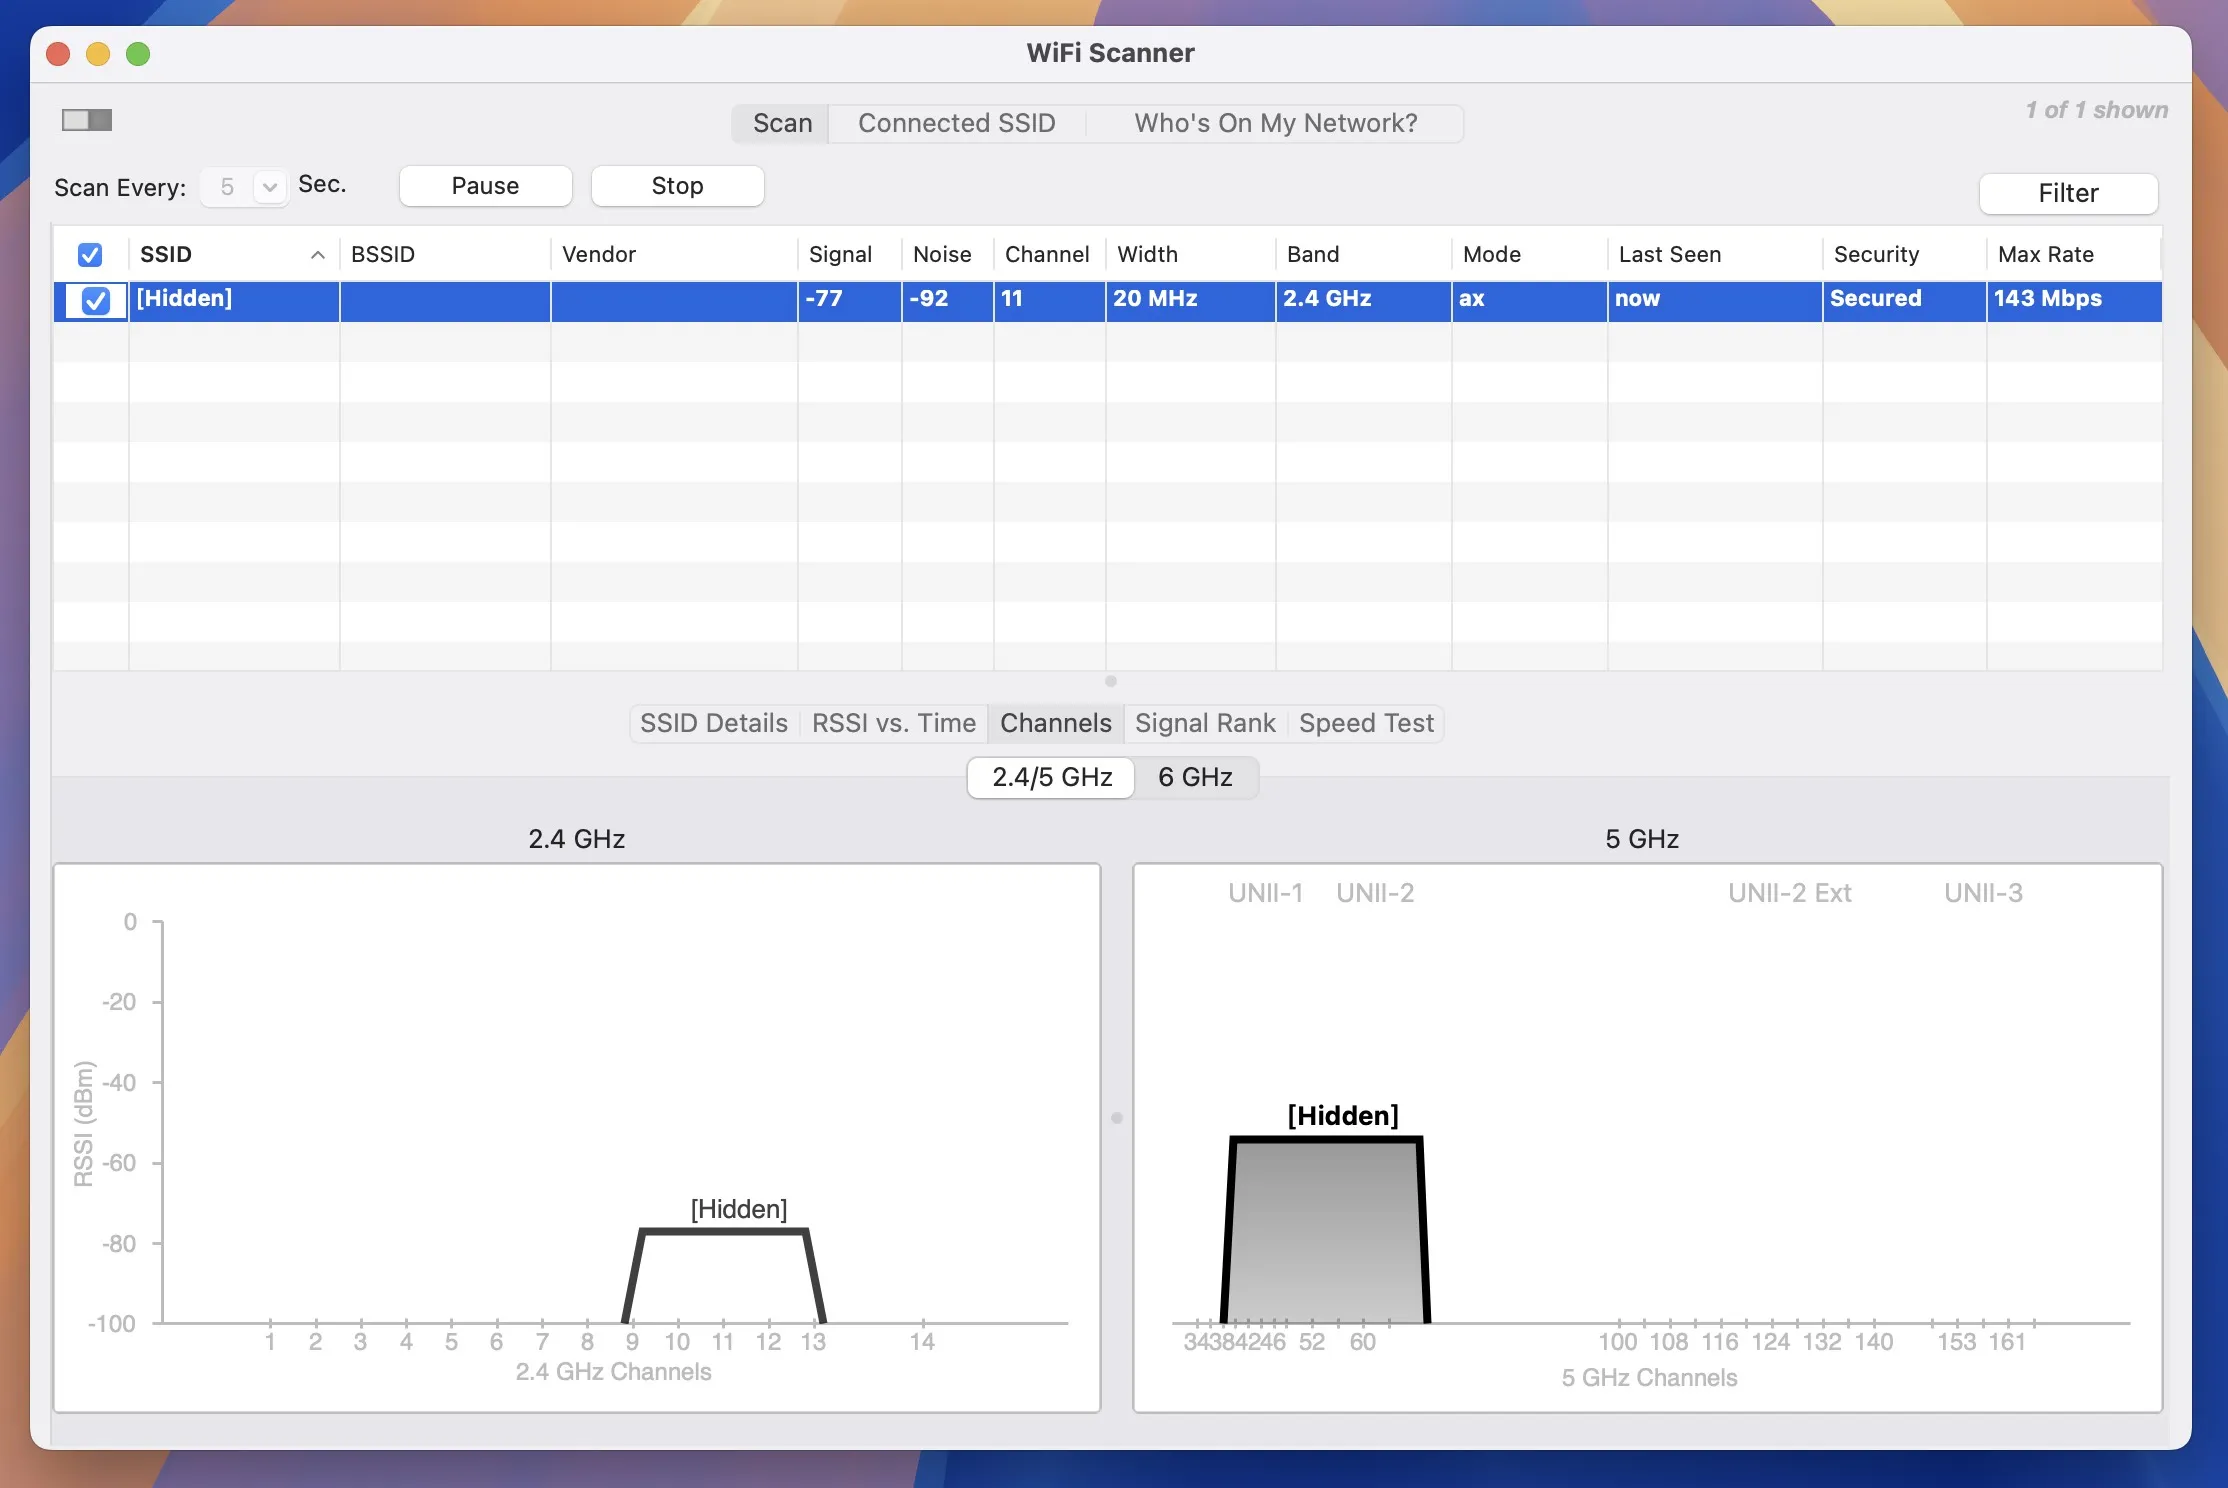Minimize the WiFi Scanner window

click(98, 54)
